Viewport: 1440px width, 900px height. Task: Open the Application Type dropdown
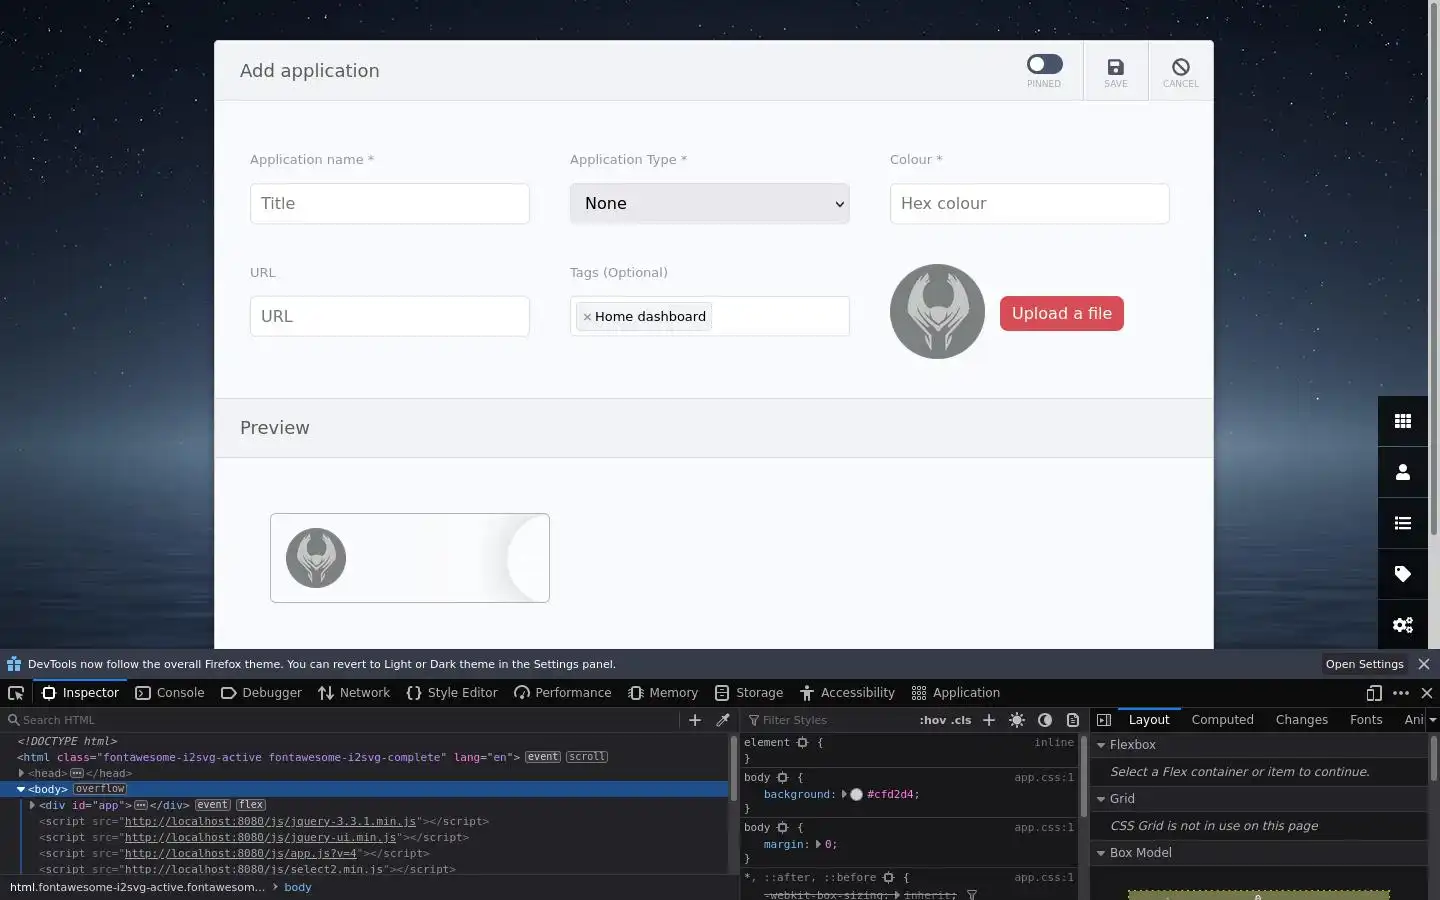pyautogui.click(x=710, y=203)
